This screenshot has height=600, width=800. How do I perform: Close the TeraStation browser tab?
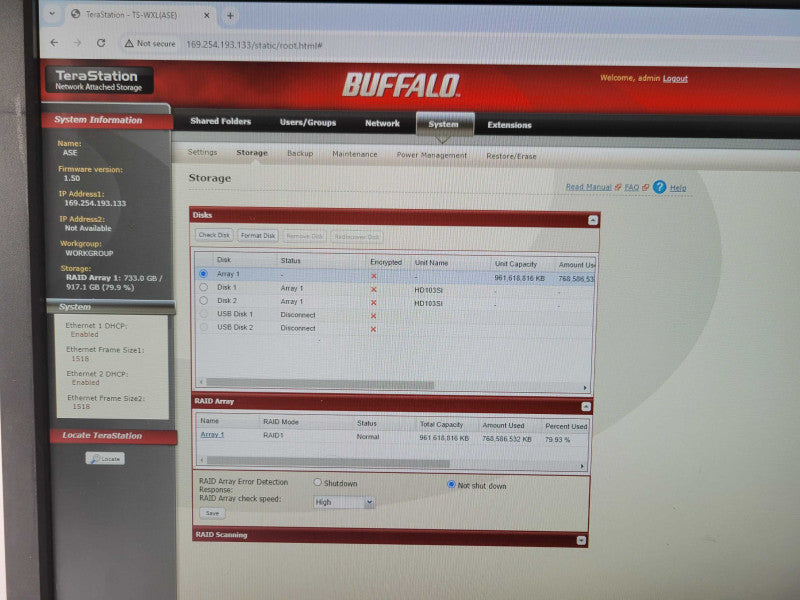[x=207, y=15]
